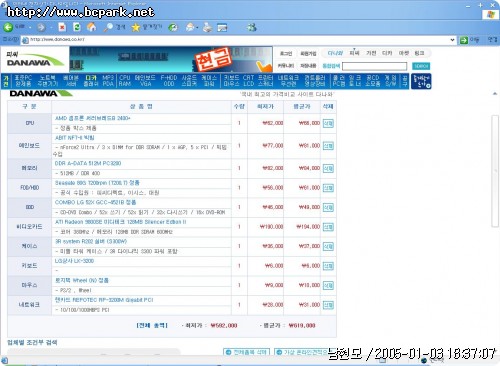The height and width of the screenshot is (366, 500).
Task: Go to Home page using house icon
Action: pyautogui.click(x=91, y=27)
